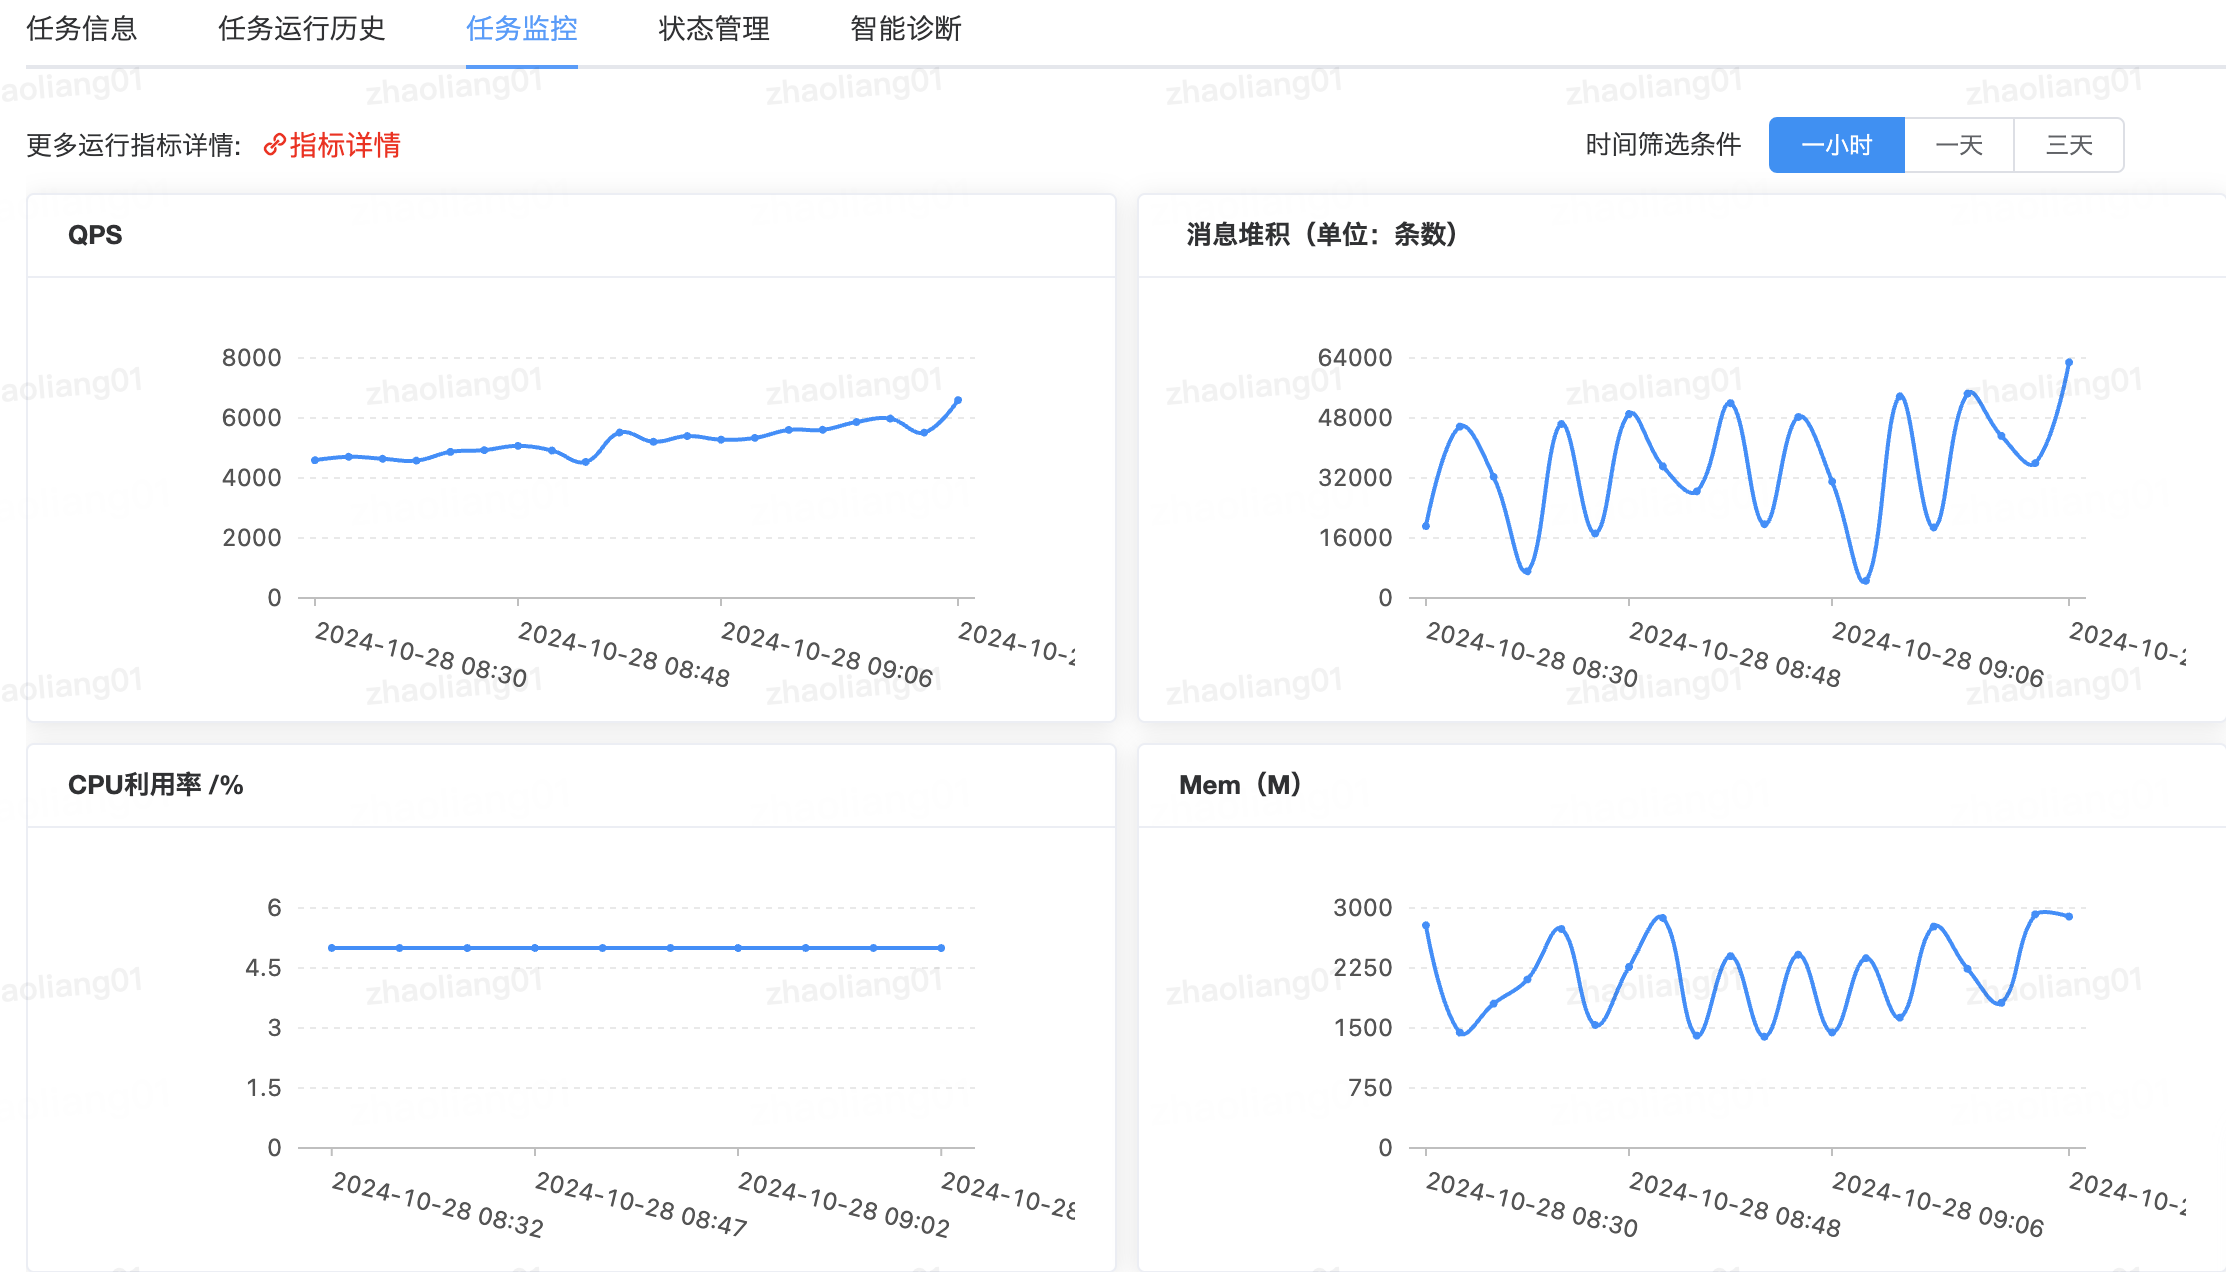Image resolution: width=2226 pixels, height=1272 pixels.
Task: Click the first data point on CPU利用率 line
Action: (x=332, y=948)
